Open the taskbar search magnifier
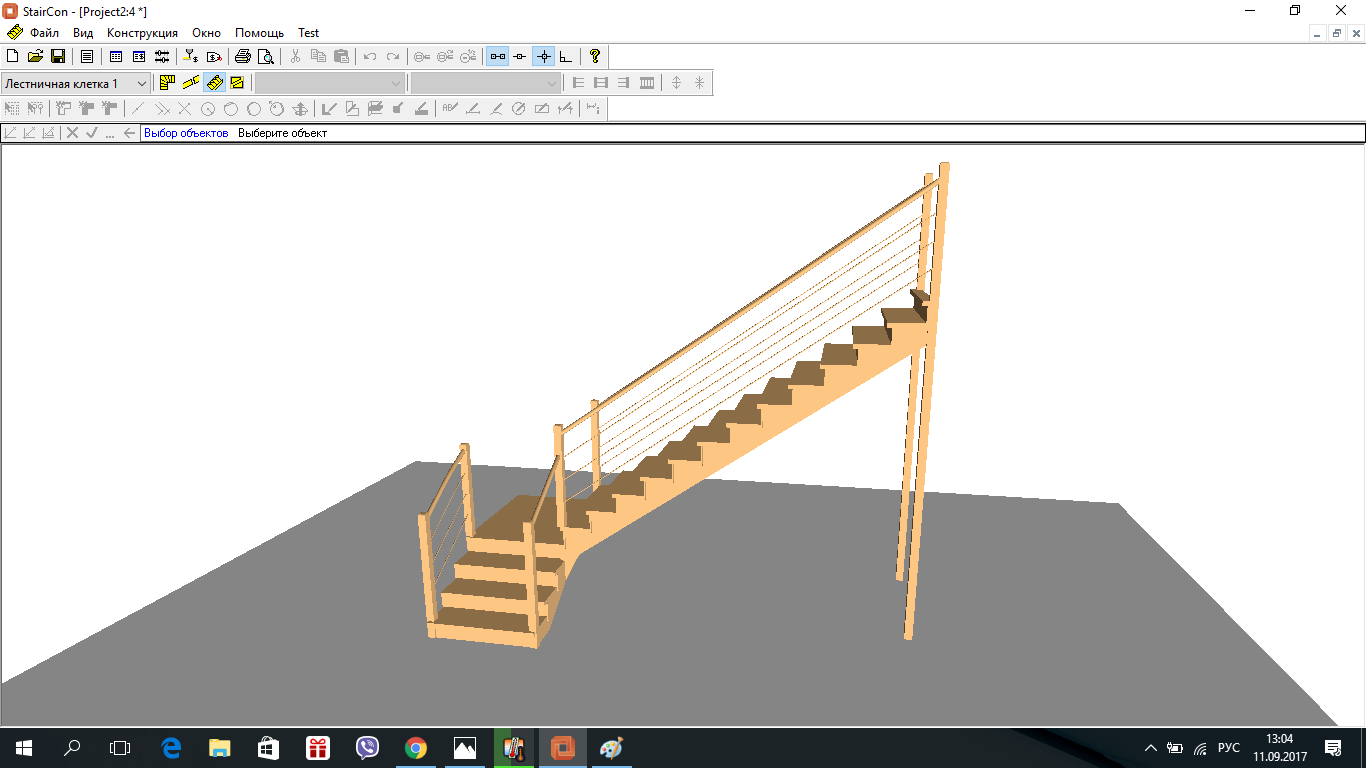1366x768 pixels. pos(72,748)
